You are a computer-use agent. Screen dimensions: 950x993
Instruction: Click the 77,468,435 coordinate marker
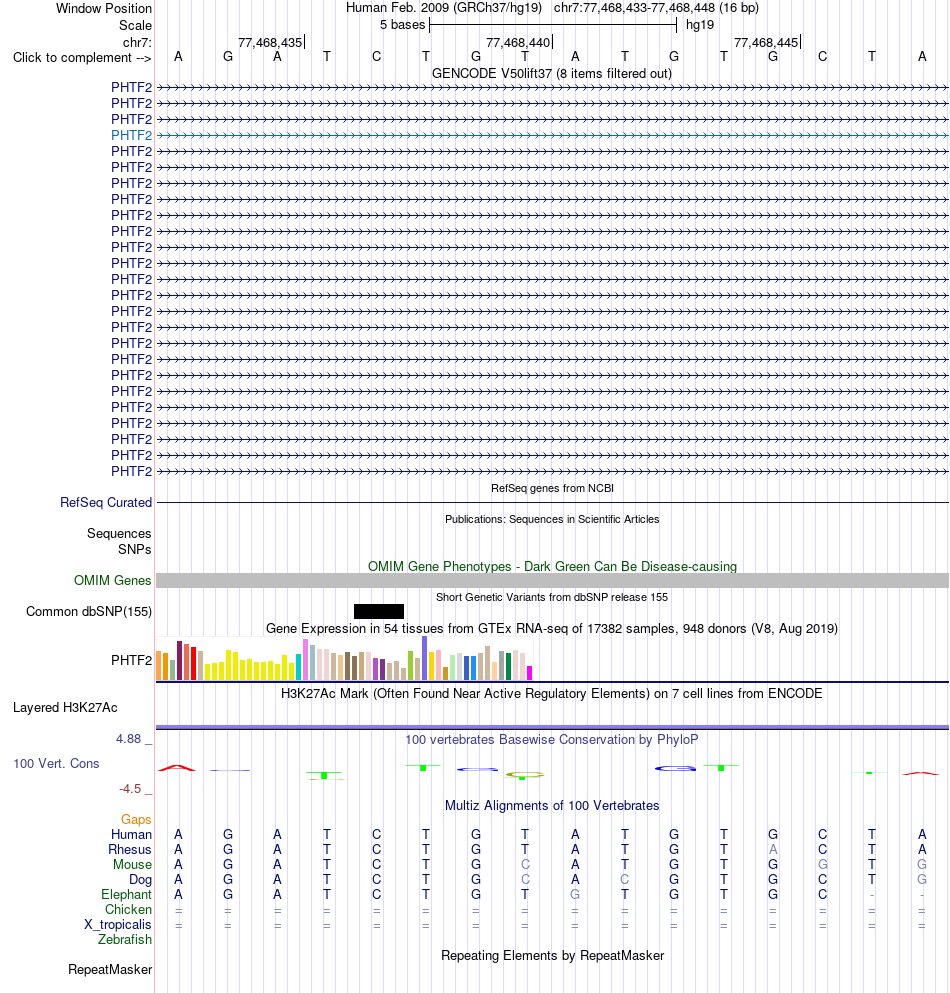click(x=270, y=42)
